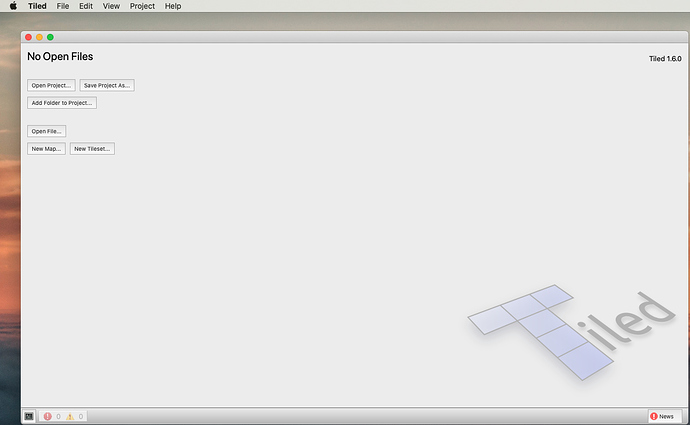This screenshot has width=690, height=425.
Task: Open the Tiled application menu
Action: click(x=37, y=6)
